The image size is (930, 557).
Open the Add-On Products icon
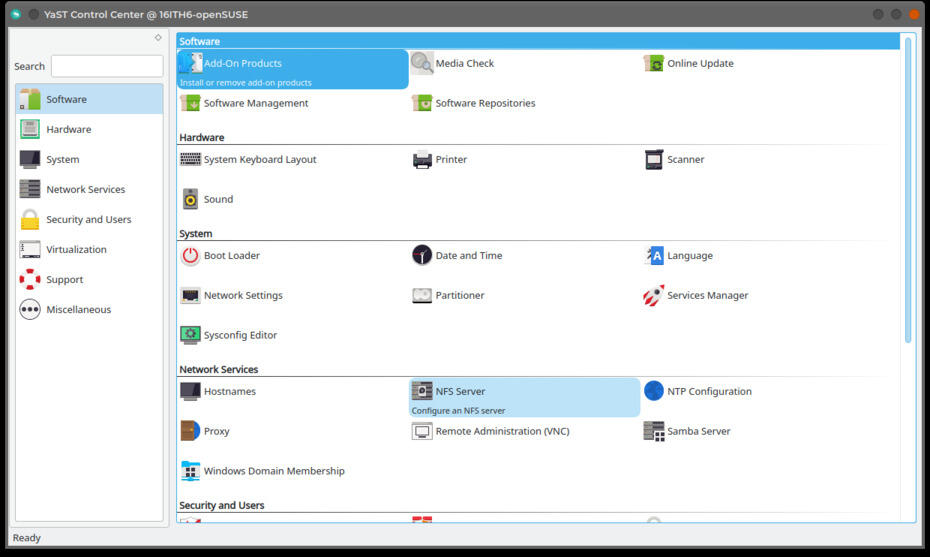pos(191,63)
